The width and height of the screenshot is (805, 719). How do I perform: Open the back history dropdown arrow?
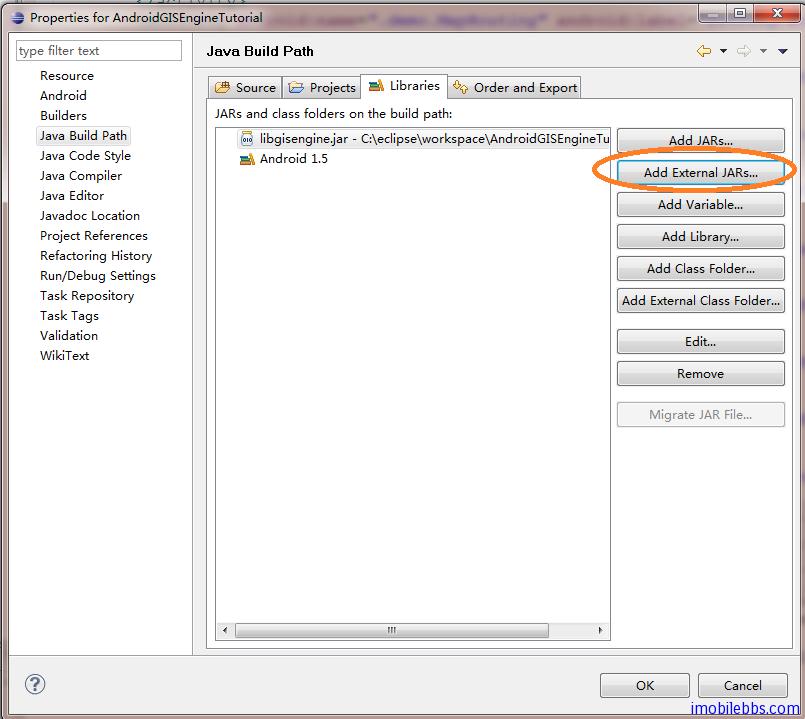pyautogui.click(x=722, y=51)
